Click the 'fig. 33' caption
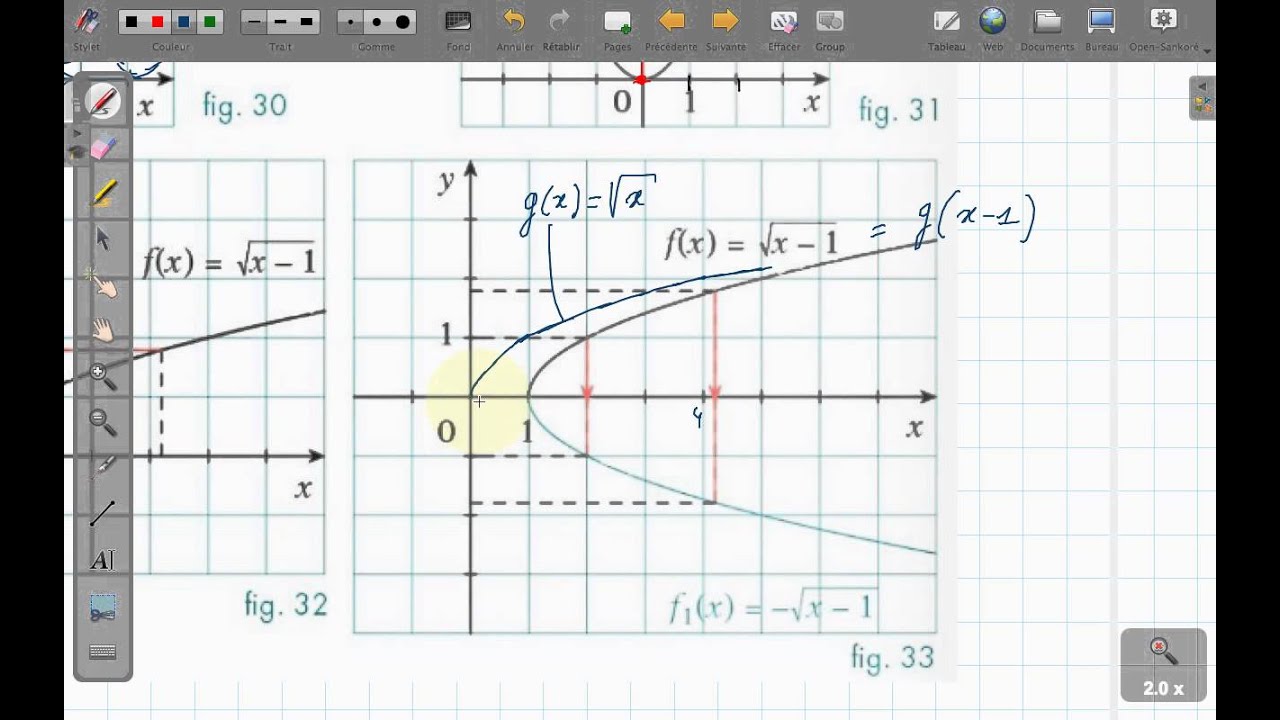1280x720 pixels. click(892, 657)
